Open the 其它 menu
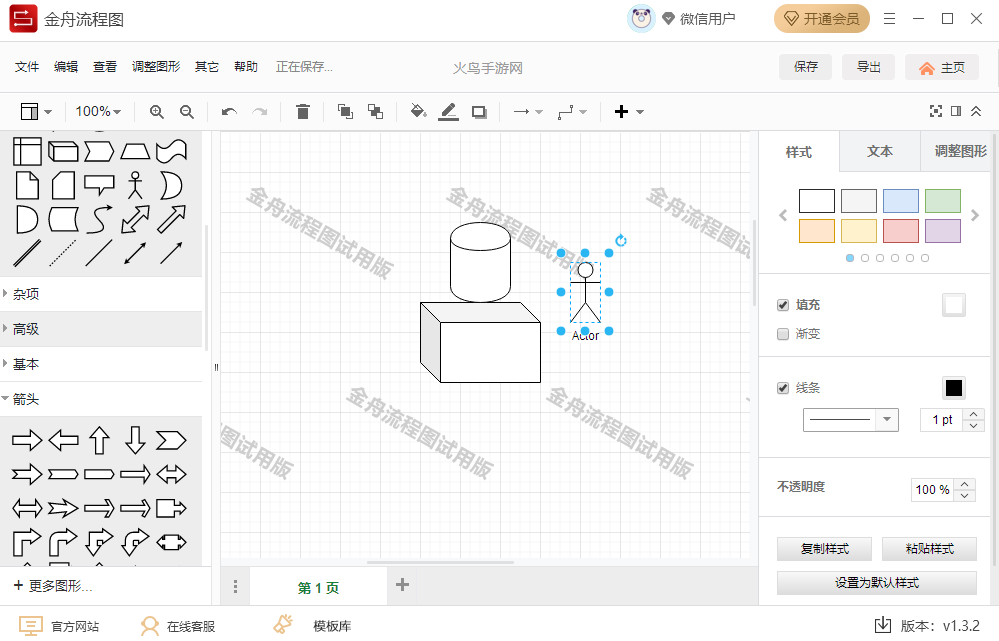Image resolution: width=999 pixels, height=641 pixels. [x=206, y=67]
